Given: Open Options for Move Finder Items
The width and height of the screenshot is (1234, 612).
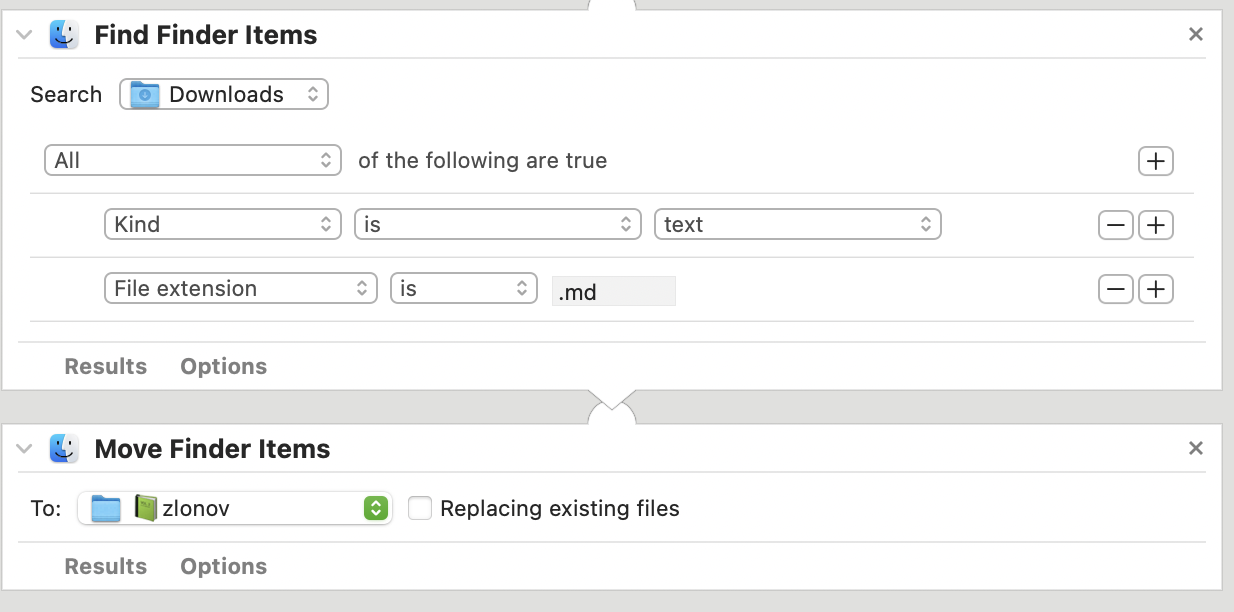Looking at the screenshot, I should coord(223,566).
